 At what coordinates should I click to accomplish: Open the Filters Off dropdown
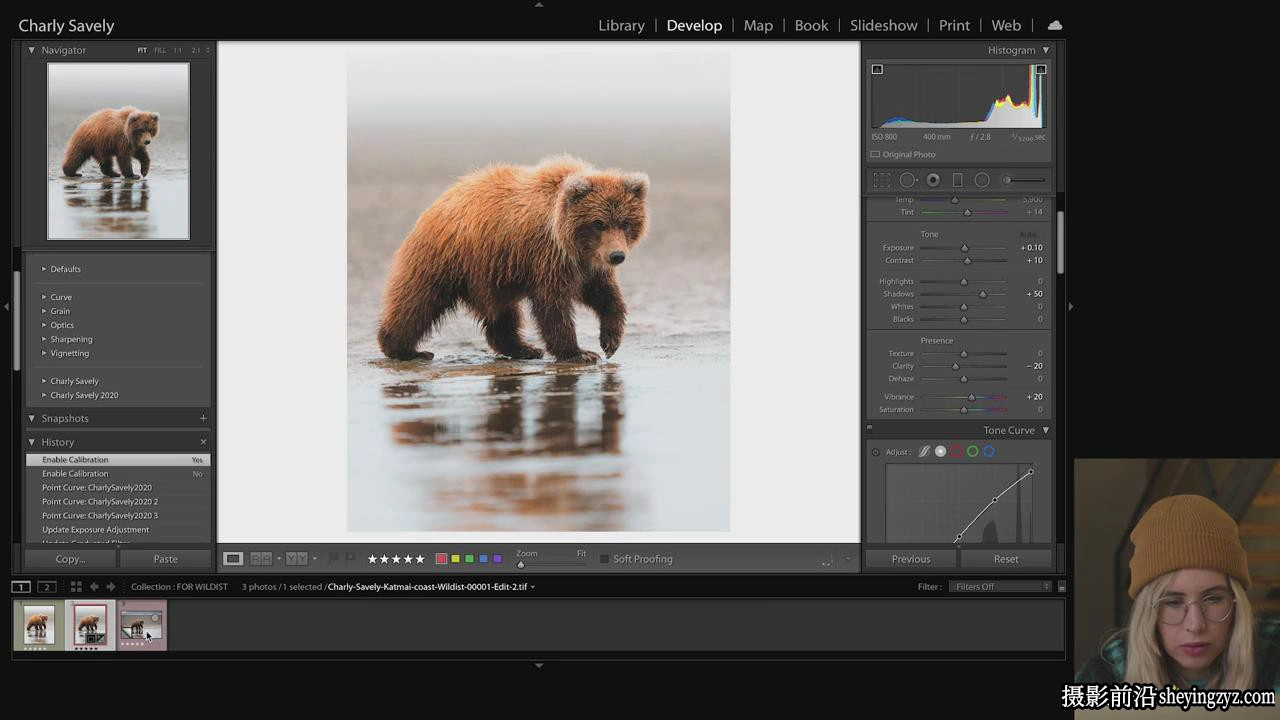tap(1000, 587)
